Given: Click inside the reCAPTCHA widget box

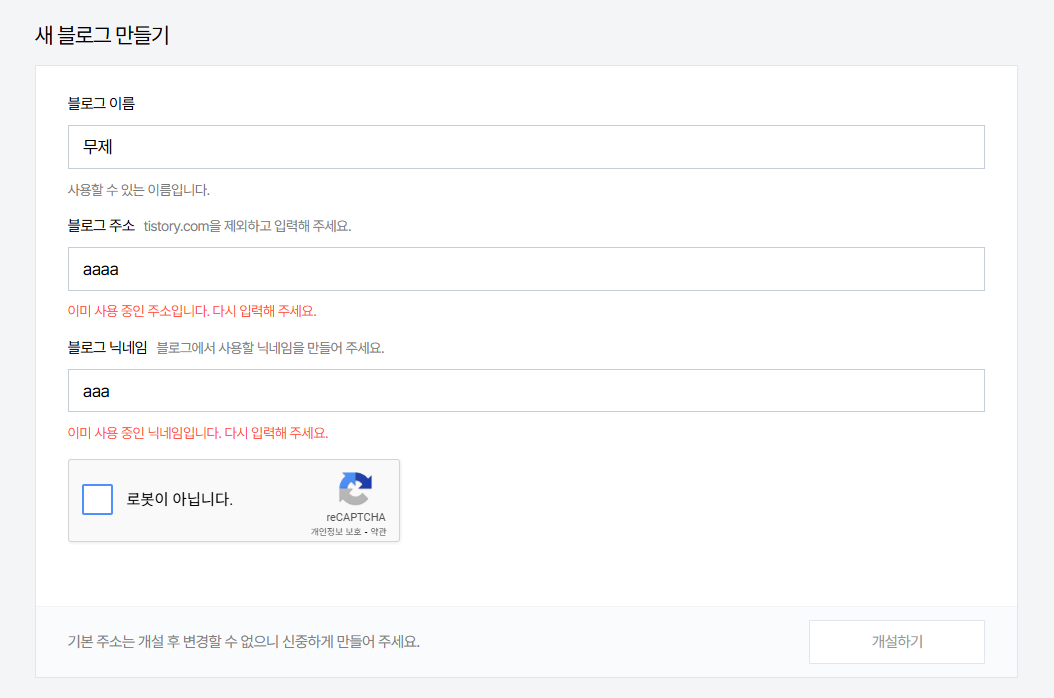Looking at the screenshot, I should (233, 500).
